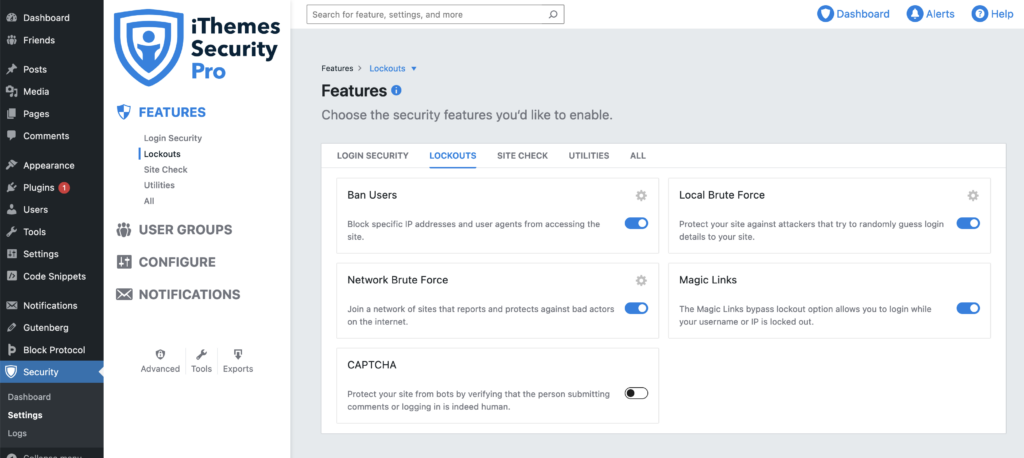Open Network Brute Force gear settings
1024x458 pixels.
tap(641, 280)
